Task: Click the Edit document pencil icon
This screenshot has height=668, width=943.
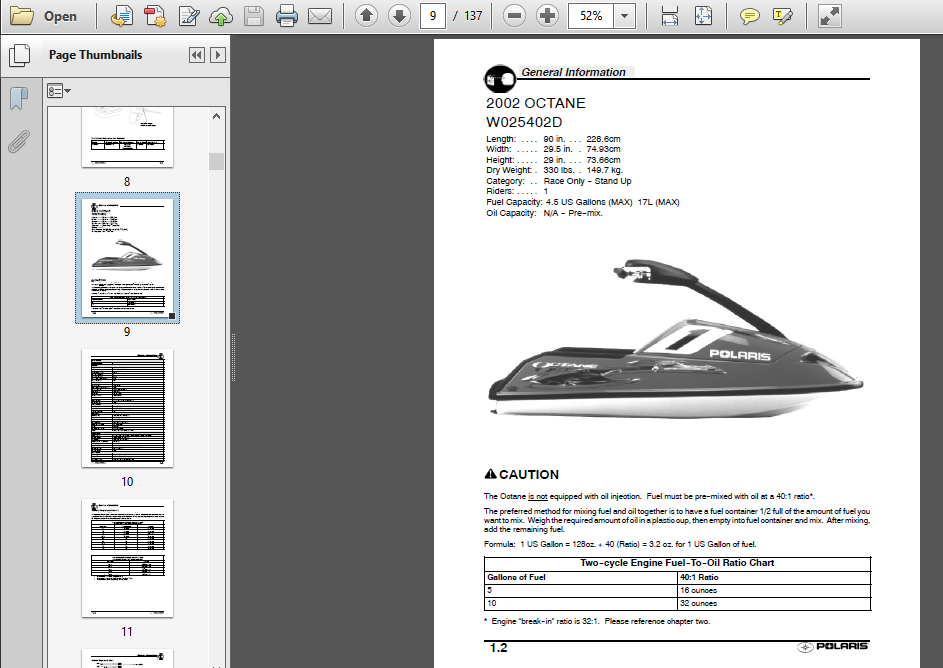Action: [189, 16]
